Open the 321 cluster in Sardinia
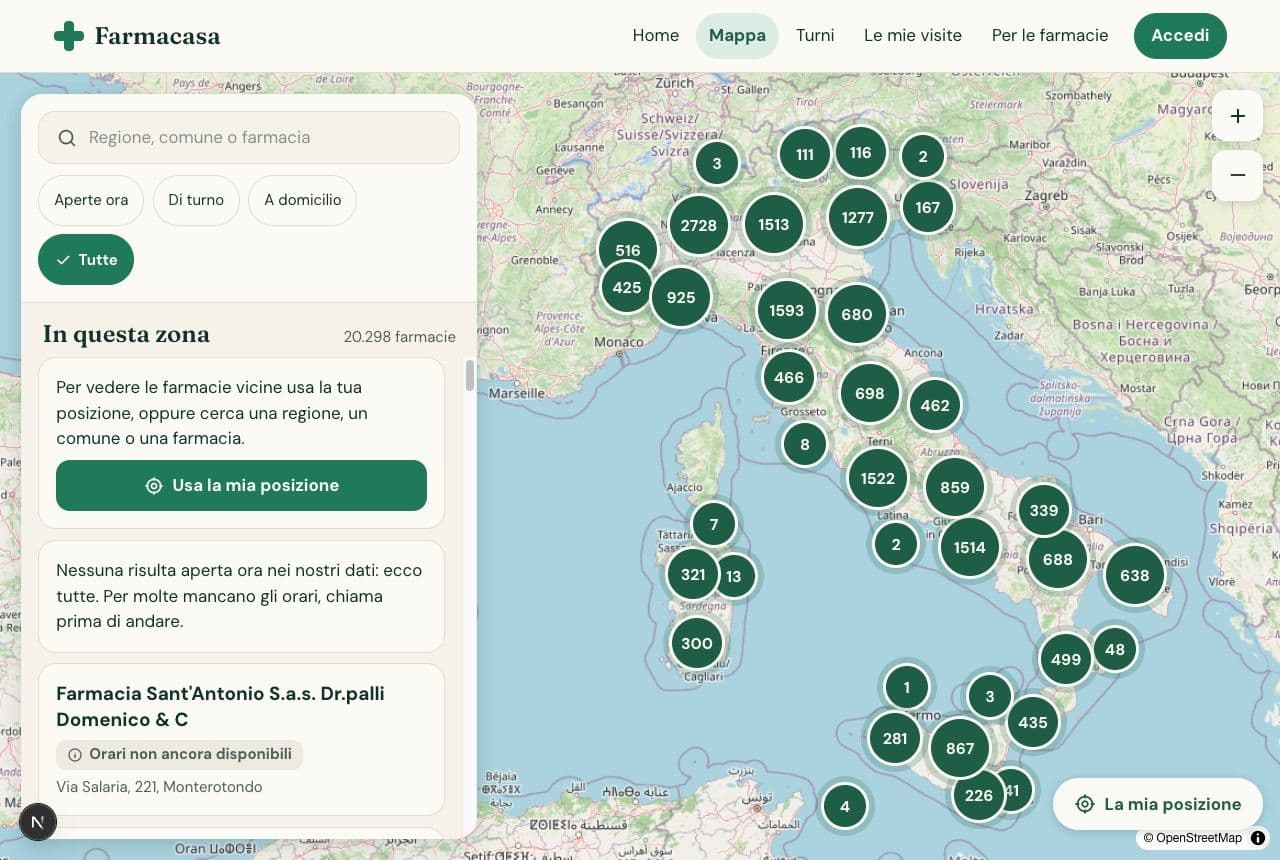 point(693,574)
